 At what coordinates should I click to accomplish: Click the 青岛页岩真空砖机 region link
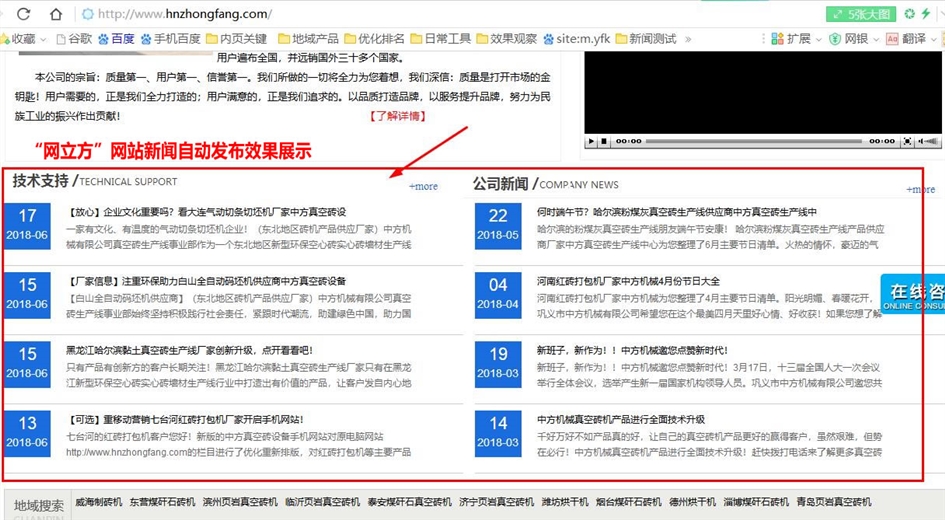834,502
